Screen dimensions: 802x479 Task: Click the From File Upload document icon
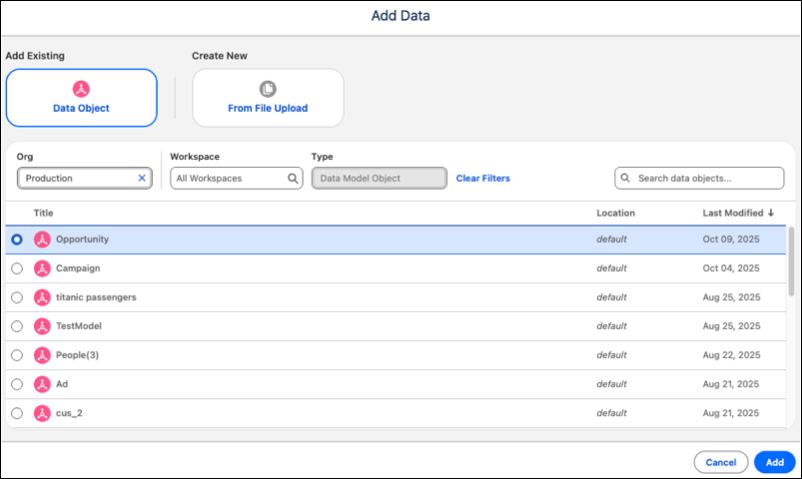pyautogui.click(x=268, y=89)
